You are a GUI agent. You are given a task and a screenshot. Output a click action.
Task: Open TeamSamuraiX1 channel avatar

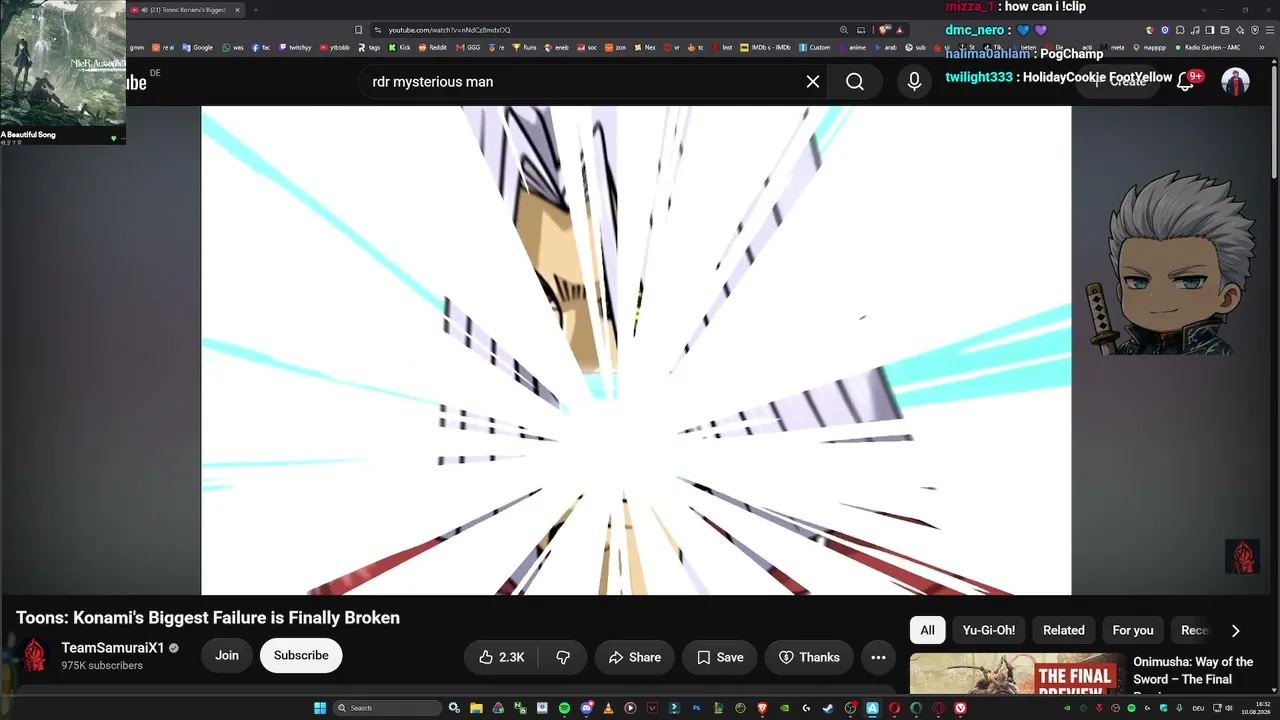pos(35,655)
